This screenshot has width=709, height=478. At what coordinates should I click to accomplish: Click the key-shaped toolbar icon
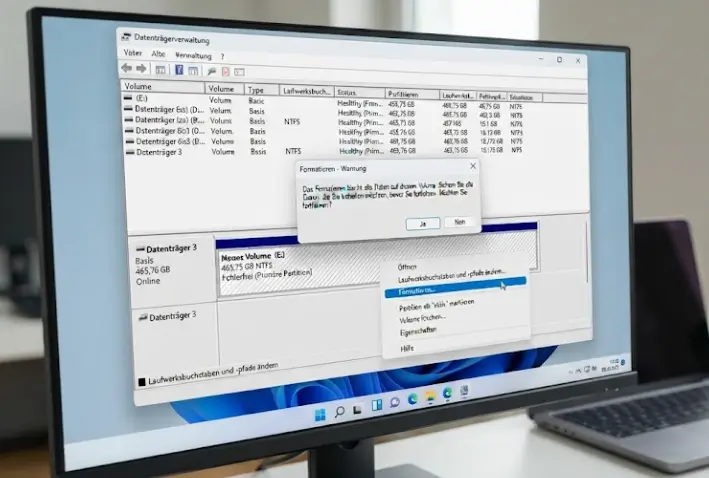[x=211, y=71]
